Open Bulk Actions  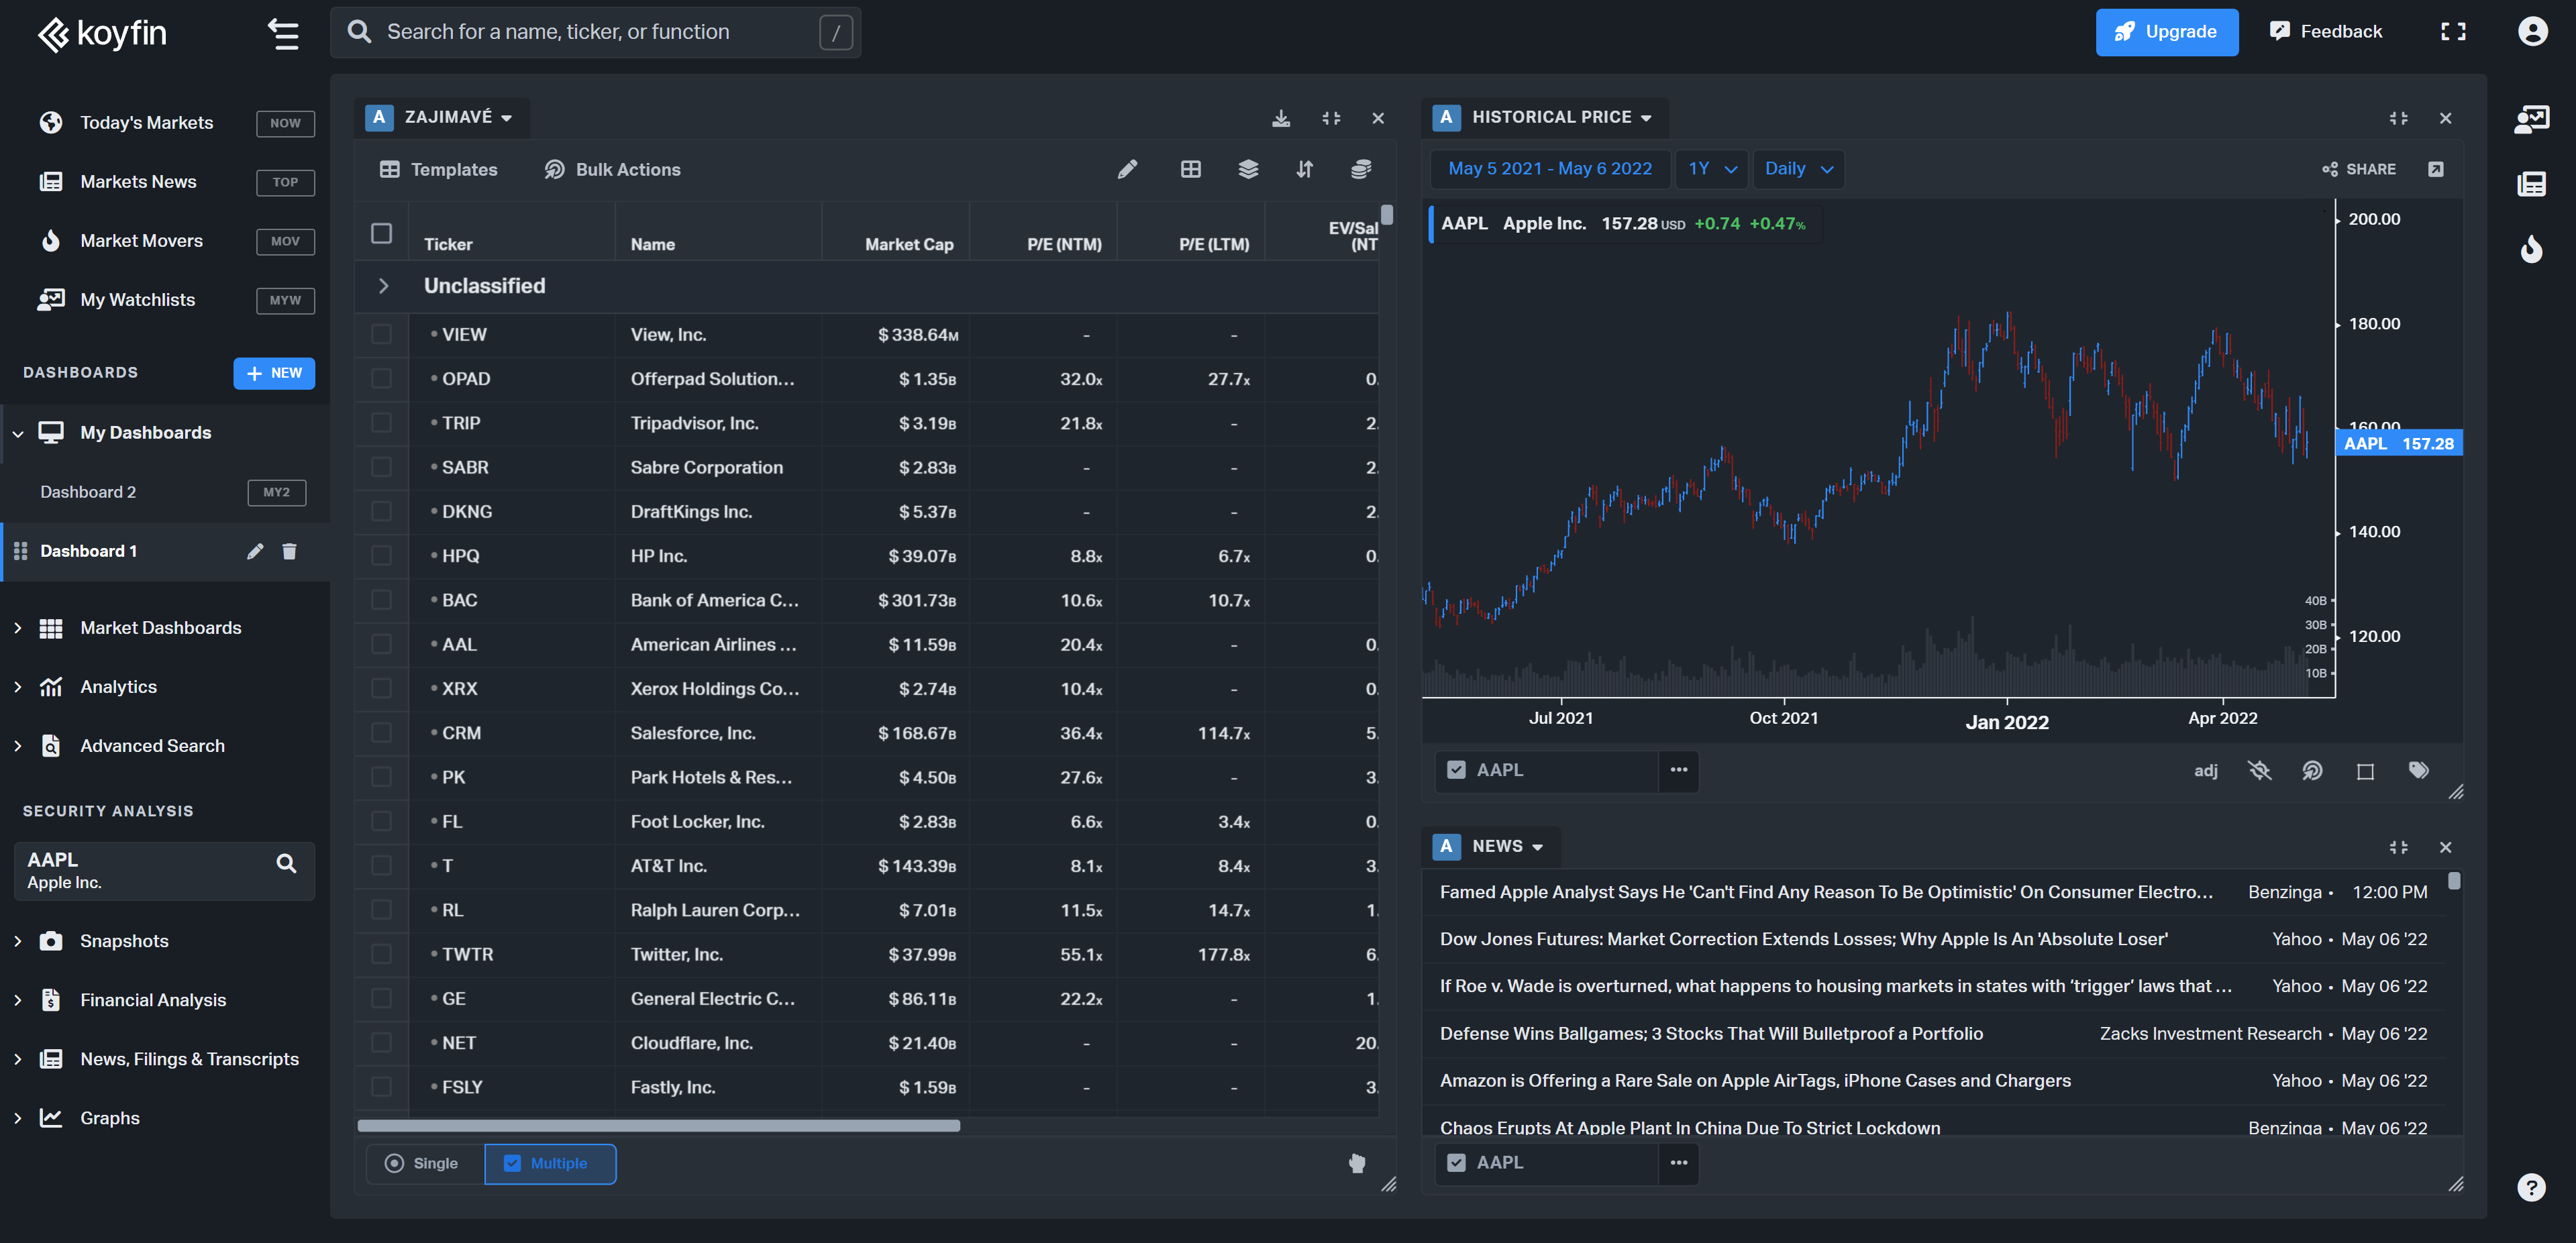pos(612,169)
